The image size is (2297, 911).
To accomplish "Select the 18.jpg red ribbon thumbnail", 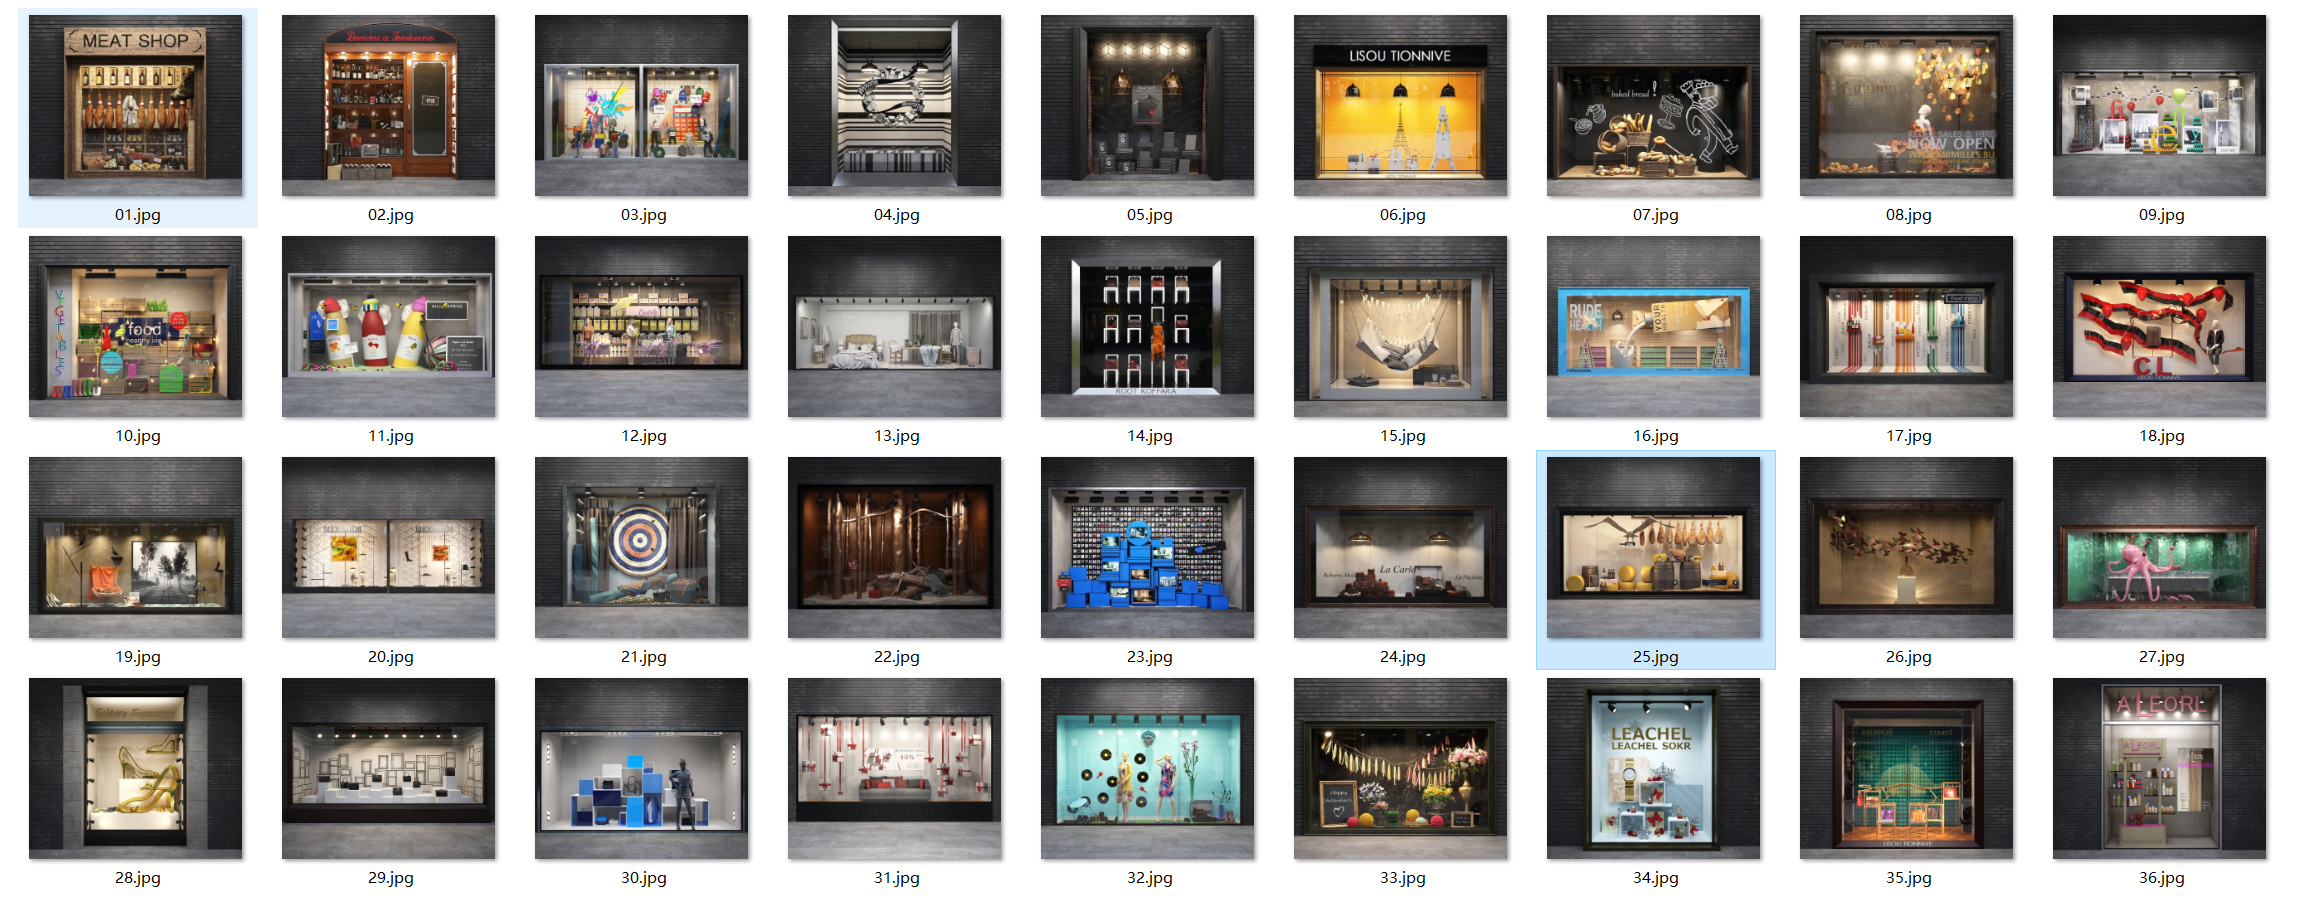I will pyautogui.click(x=2160, y=326).
